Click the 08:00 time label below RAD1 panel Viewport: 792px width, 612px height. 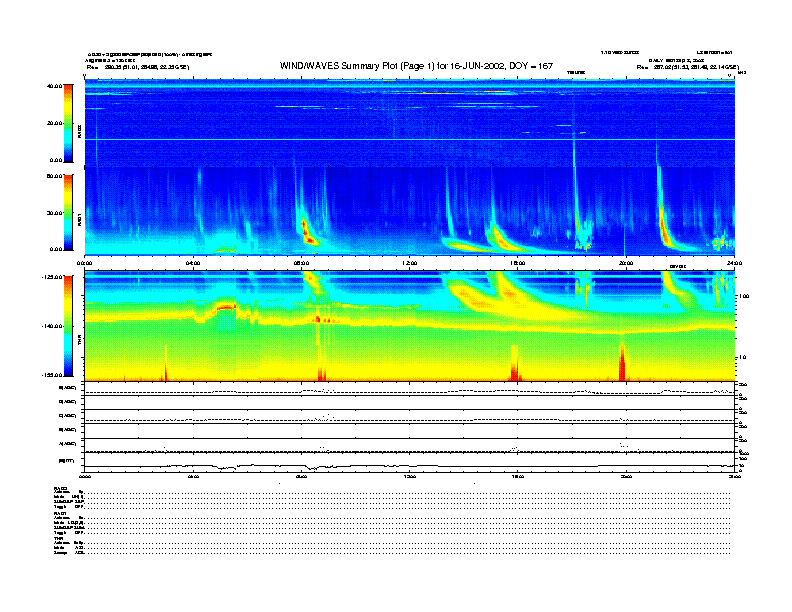click(301, 263)
